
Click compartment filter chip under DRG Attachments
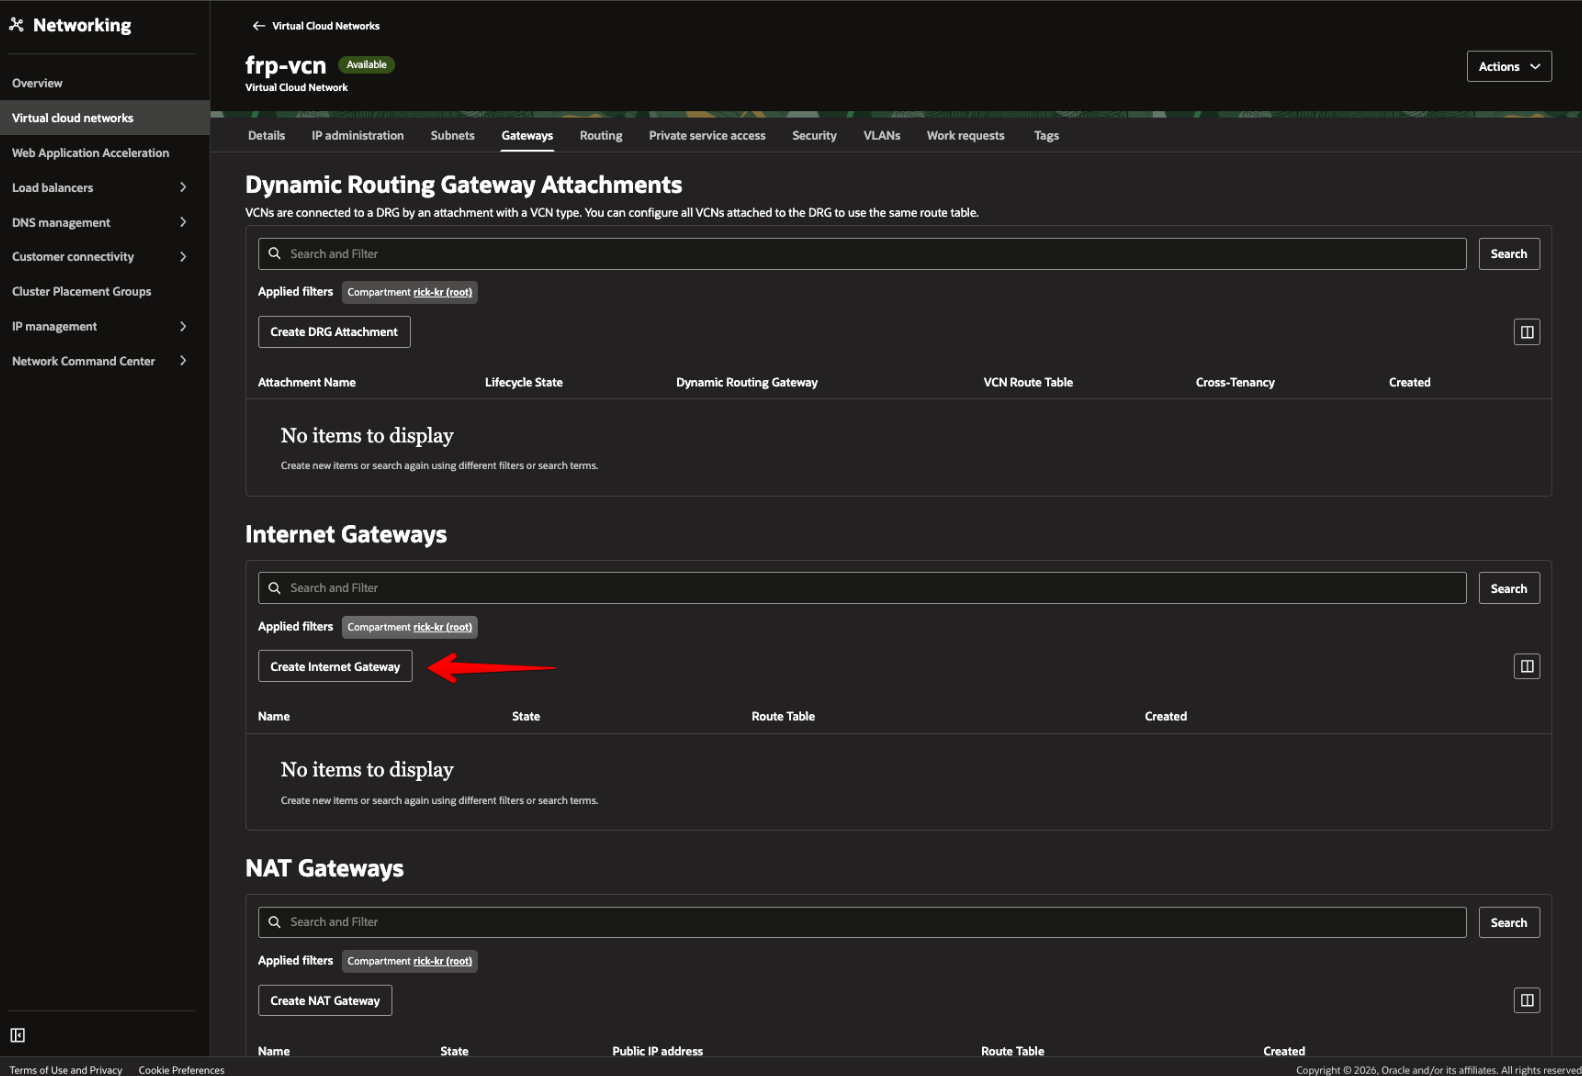[x=410, y=292]
